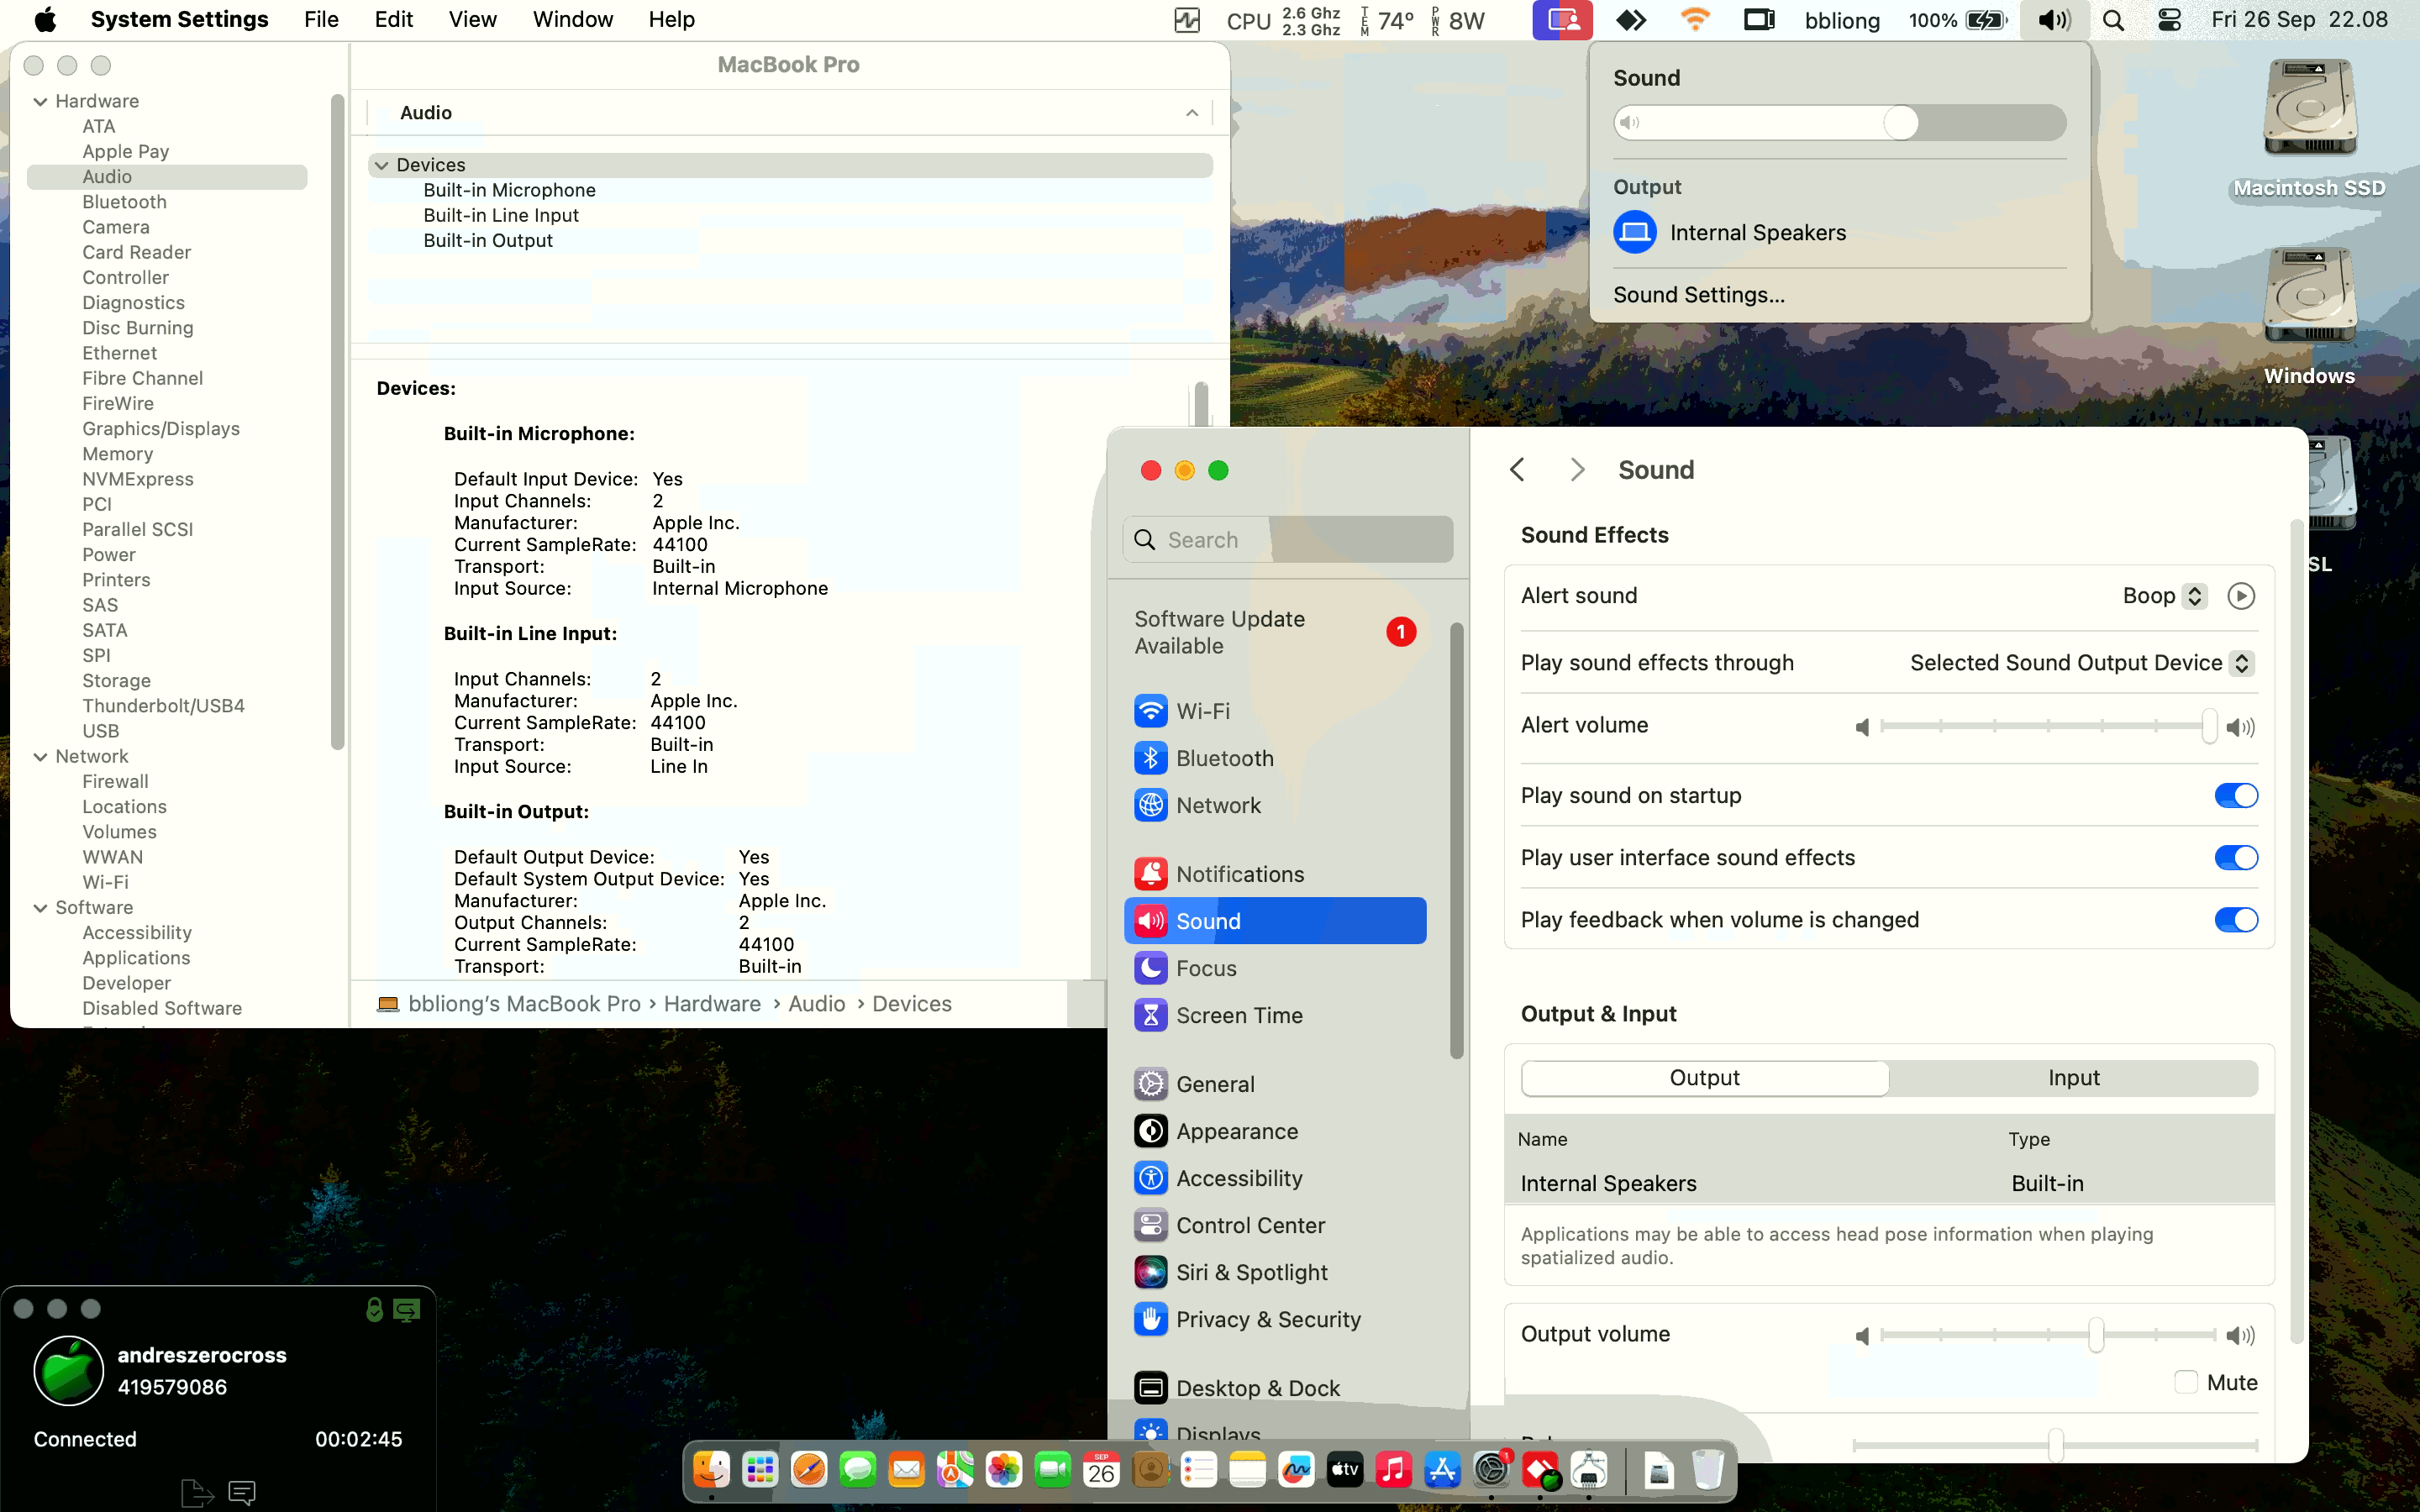Adjust the Alert volume slider
This screenshot has width=2420, height=1512.
point(2048,727)
